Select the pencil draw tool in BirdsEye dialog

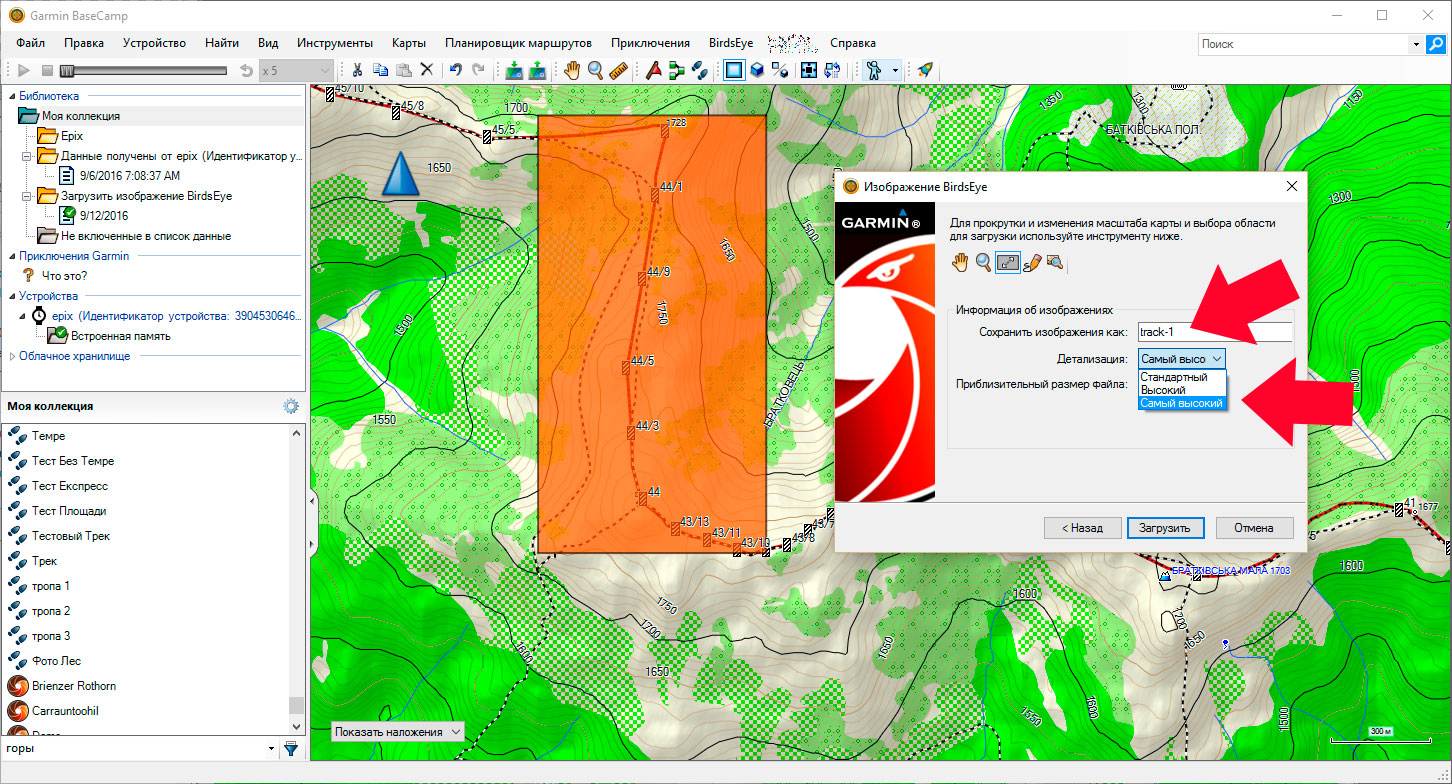(1032, 263)
